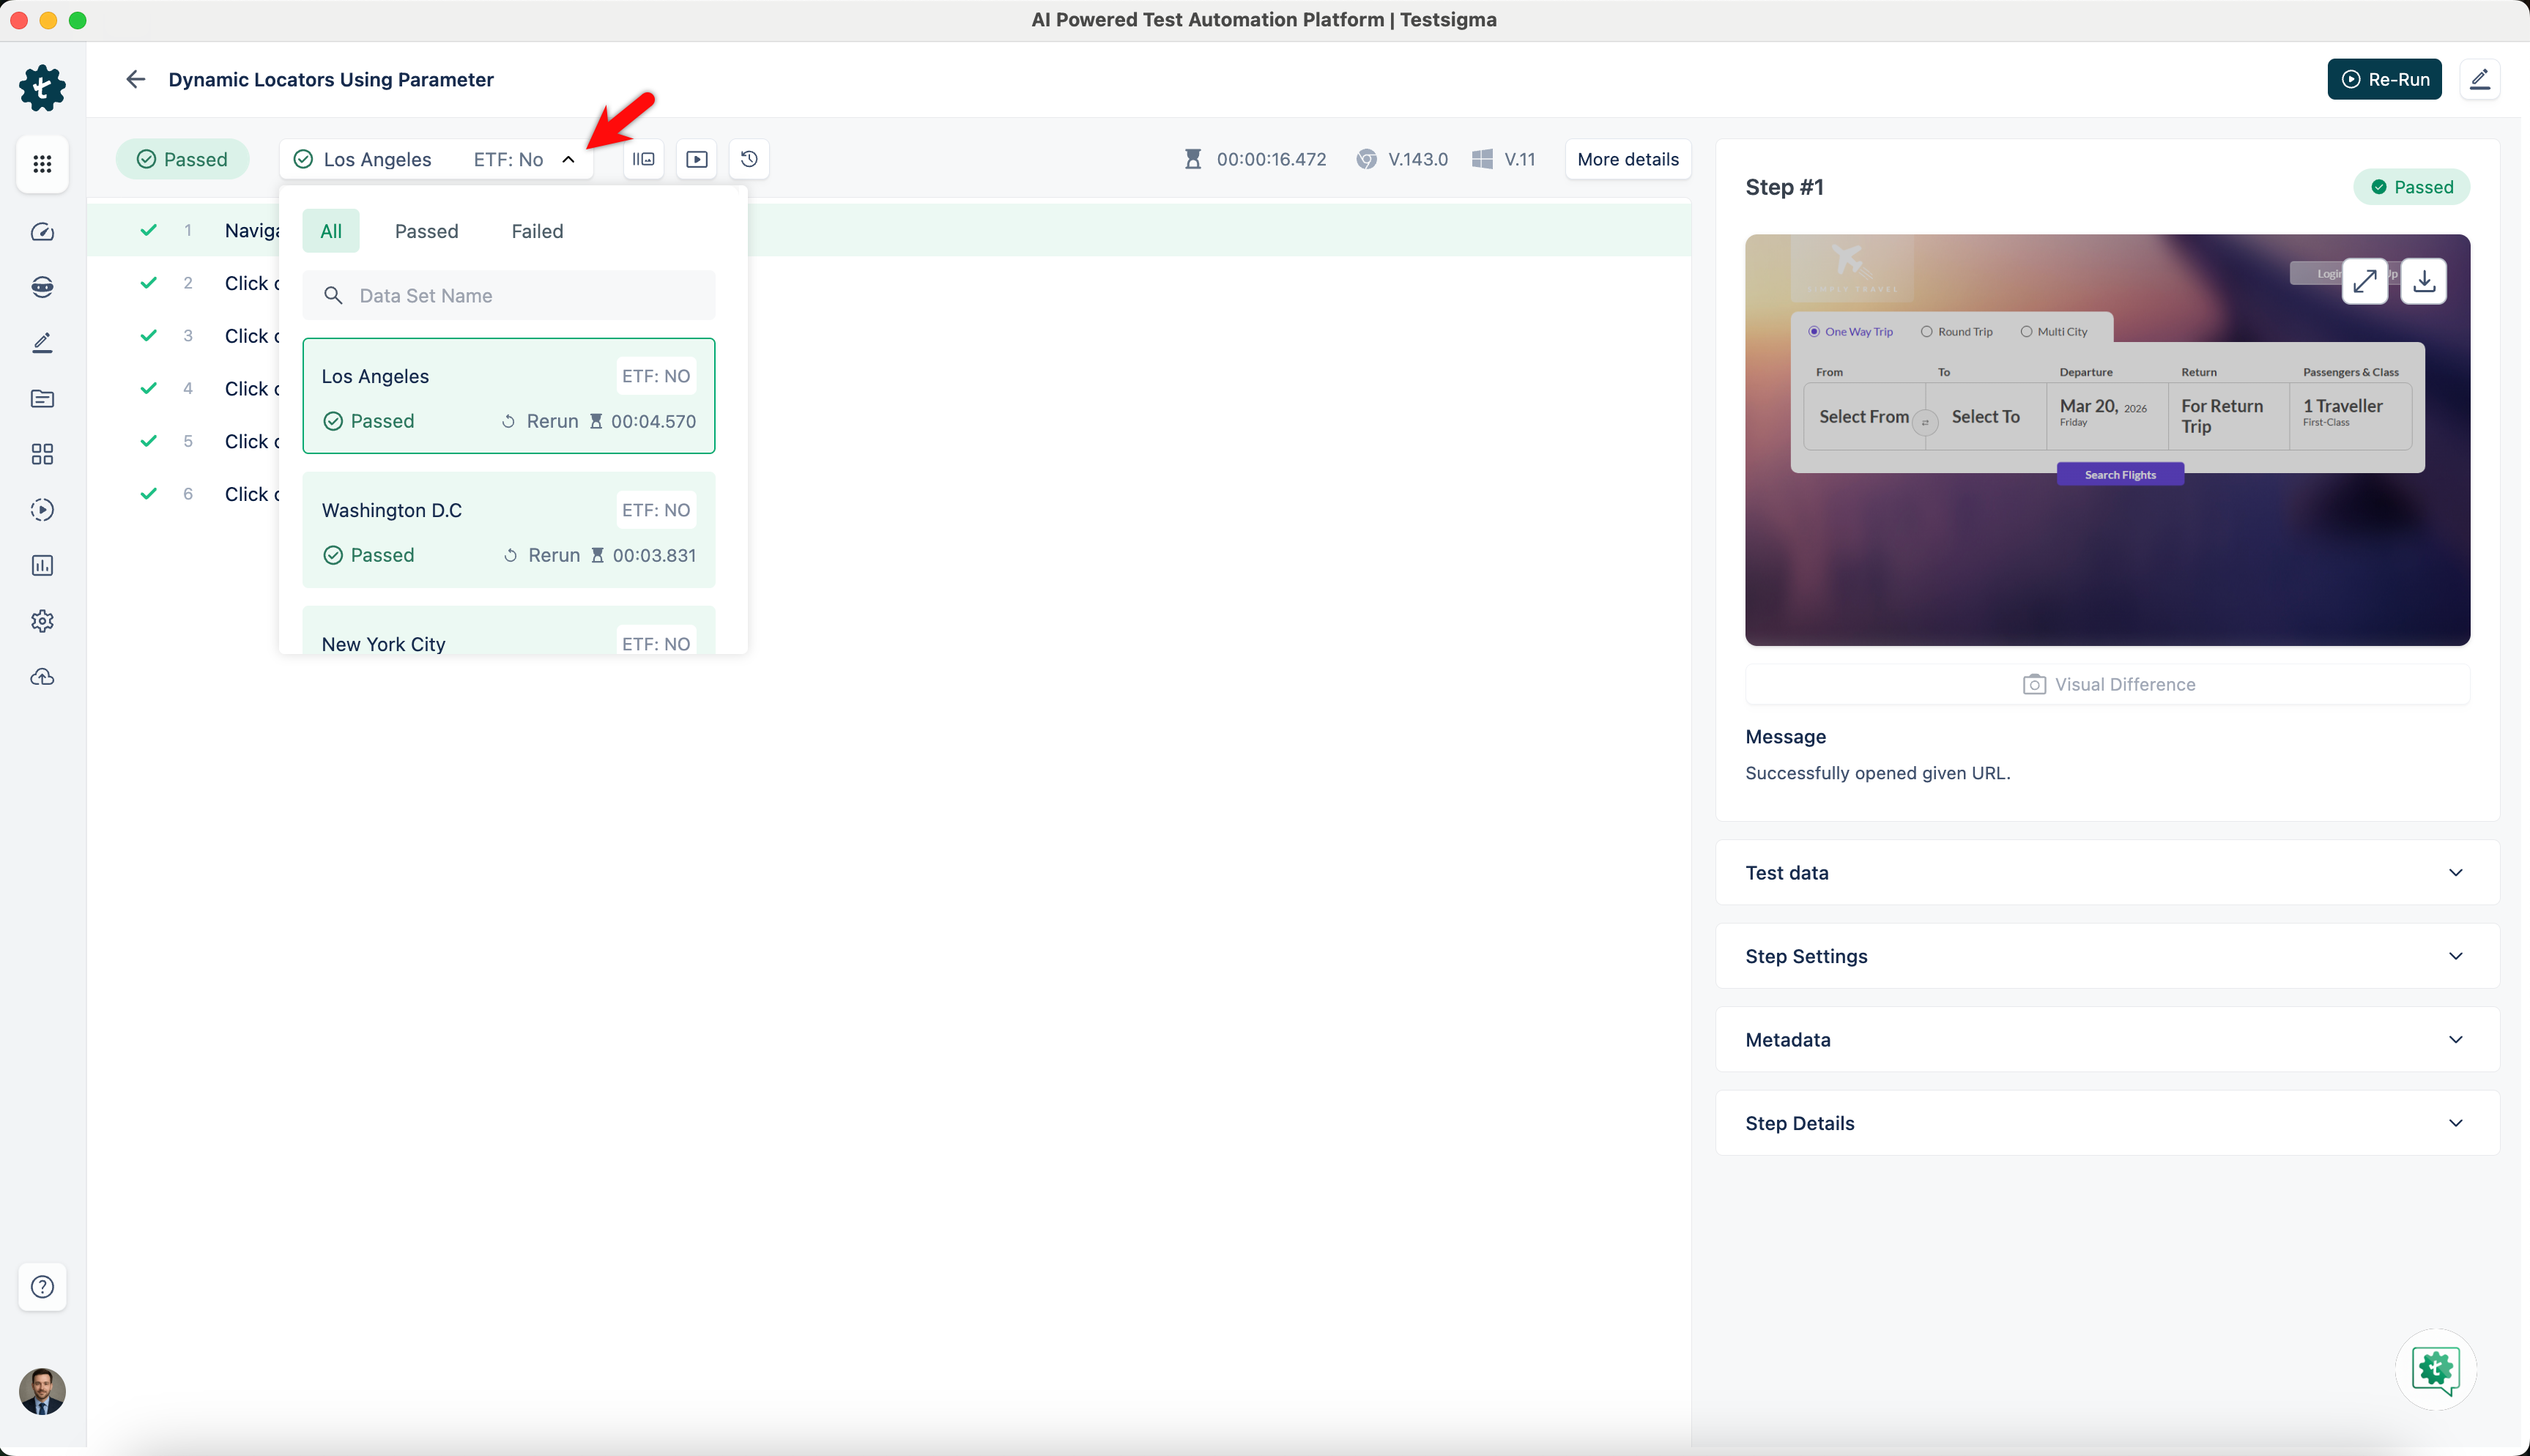This screenshot has width=2530, height=1456.
Task: Open the Testsigma chat assistant widget
Action: point(2435,1369)
